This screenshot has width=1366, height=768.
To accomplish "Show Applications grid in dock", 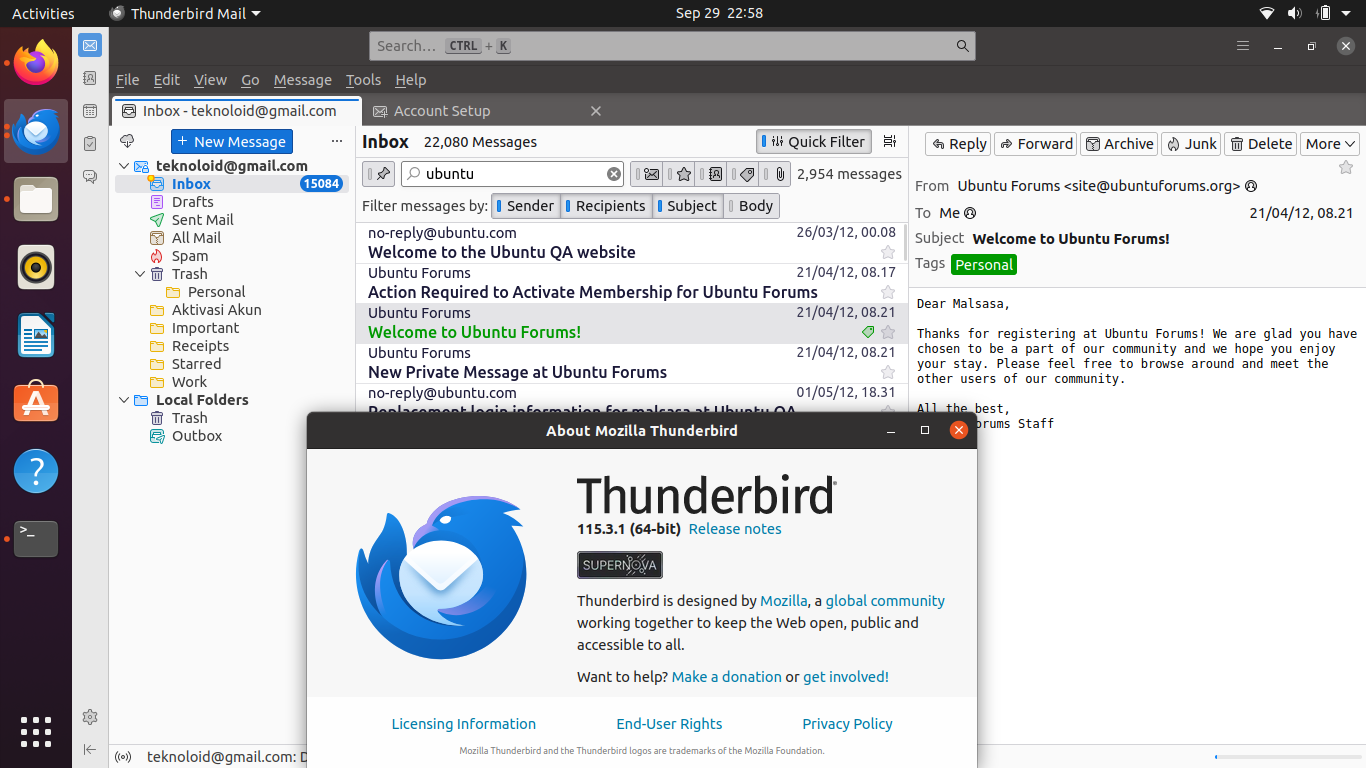I will coord(36,732).
